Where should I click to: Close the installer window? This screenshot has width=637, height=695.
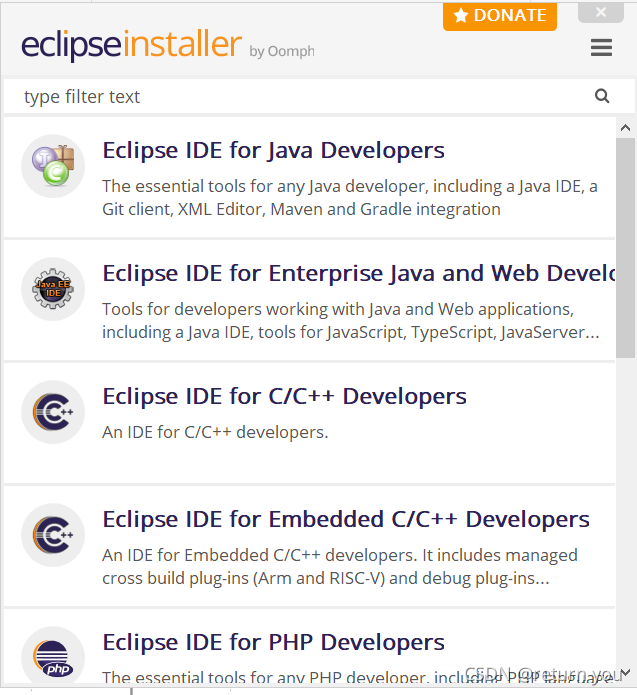coord(601,12)
